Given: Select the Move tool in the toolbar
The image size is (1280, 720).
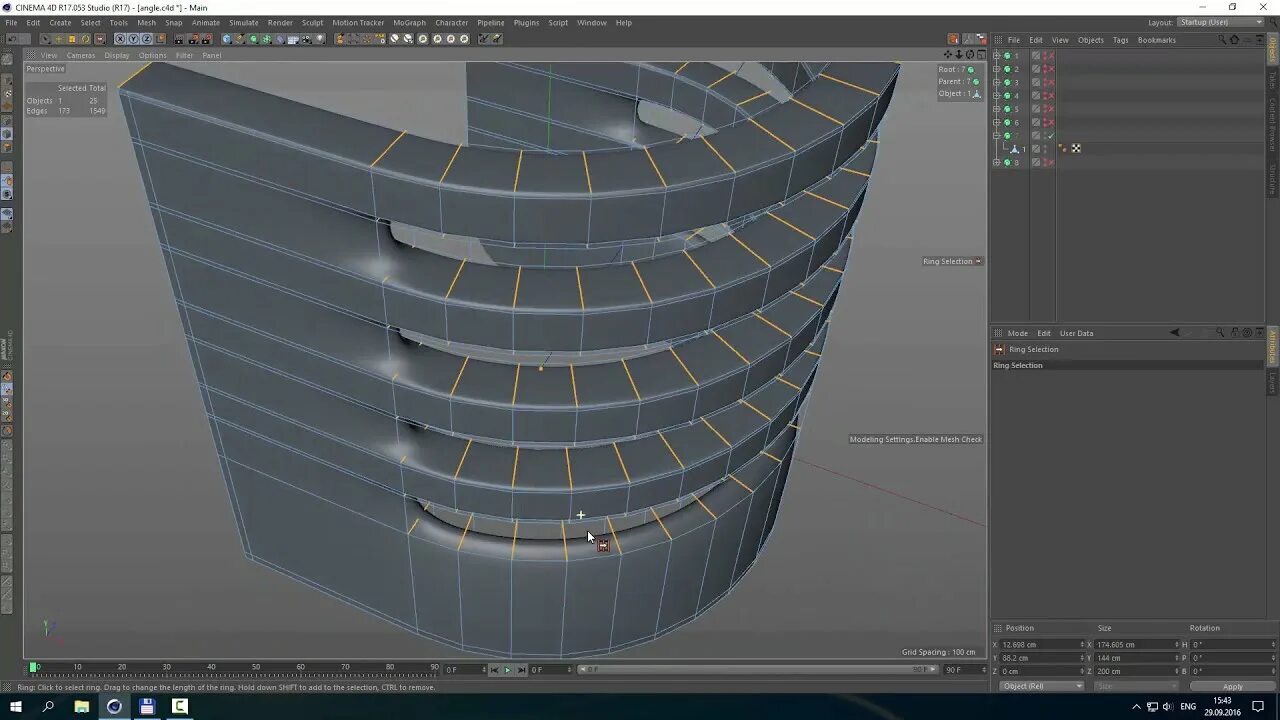Looking at the screenshot, I should 59,38.
